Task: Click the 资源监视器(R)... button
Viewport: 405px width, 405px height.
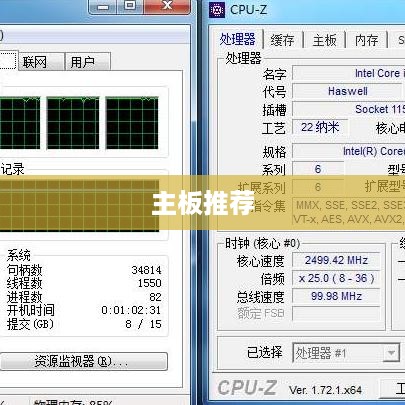Action: (84, 361)
